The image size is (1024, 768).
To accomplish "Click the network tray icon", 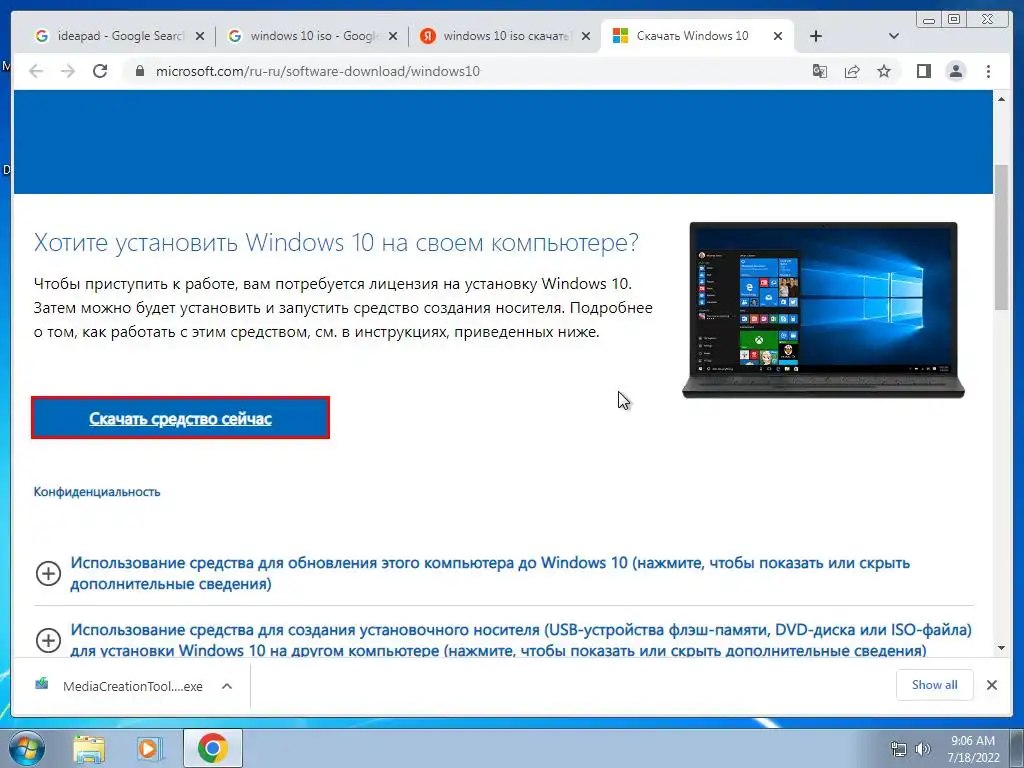I will coord(899,749).
